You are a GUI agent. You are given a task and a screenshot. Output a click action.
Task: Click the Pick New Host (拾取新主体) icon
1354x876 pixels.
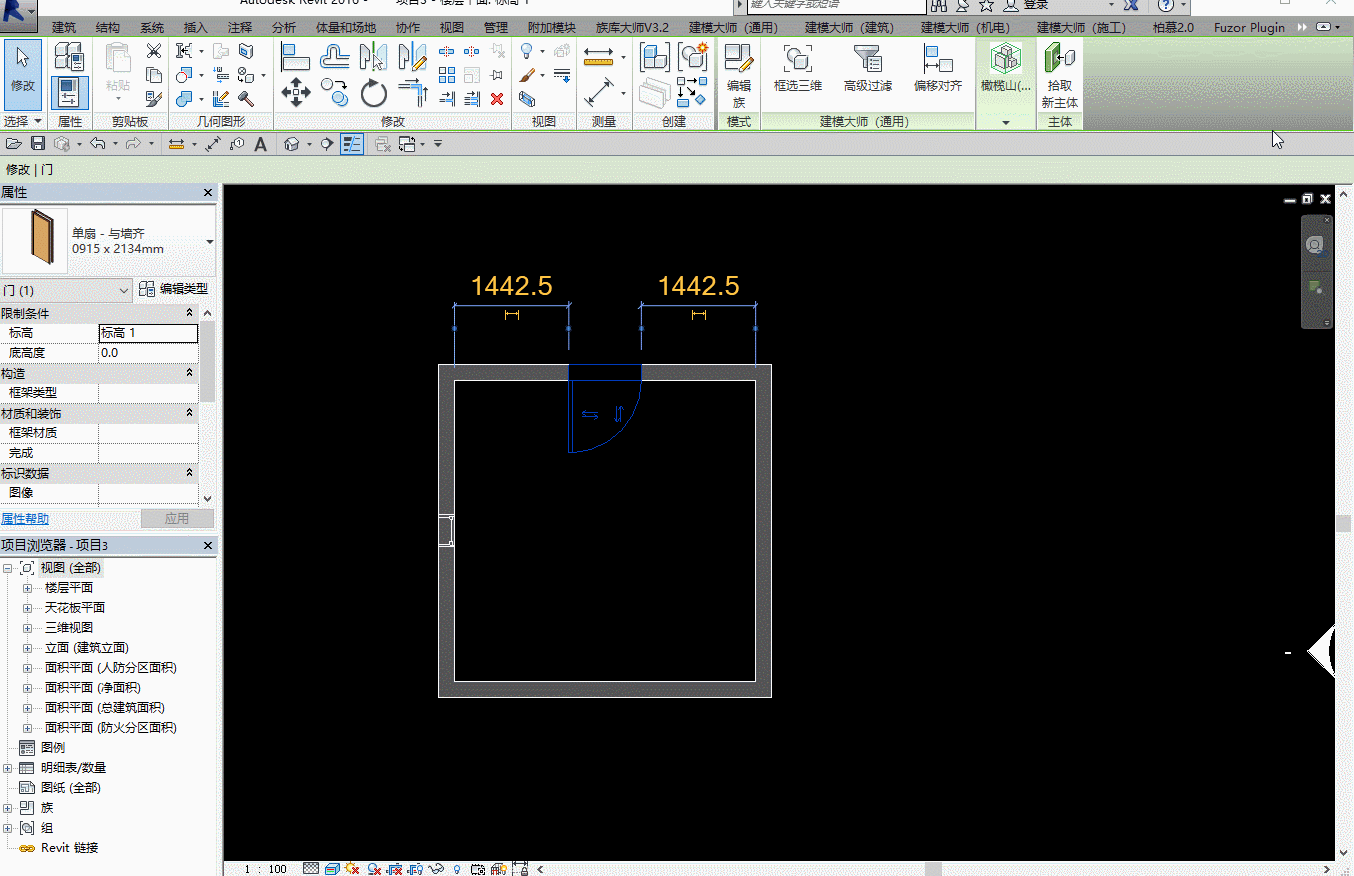[x=1059, y=75]
